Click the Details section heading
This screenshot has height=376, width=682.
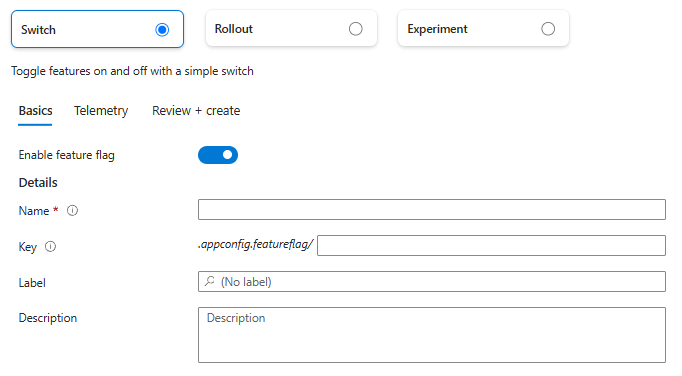[x=38, y=182]
